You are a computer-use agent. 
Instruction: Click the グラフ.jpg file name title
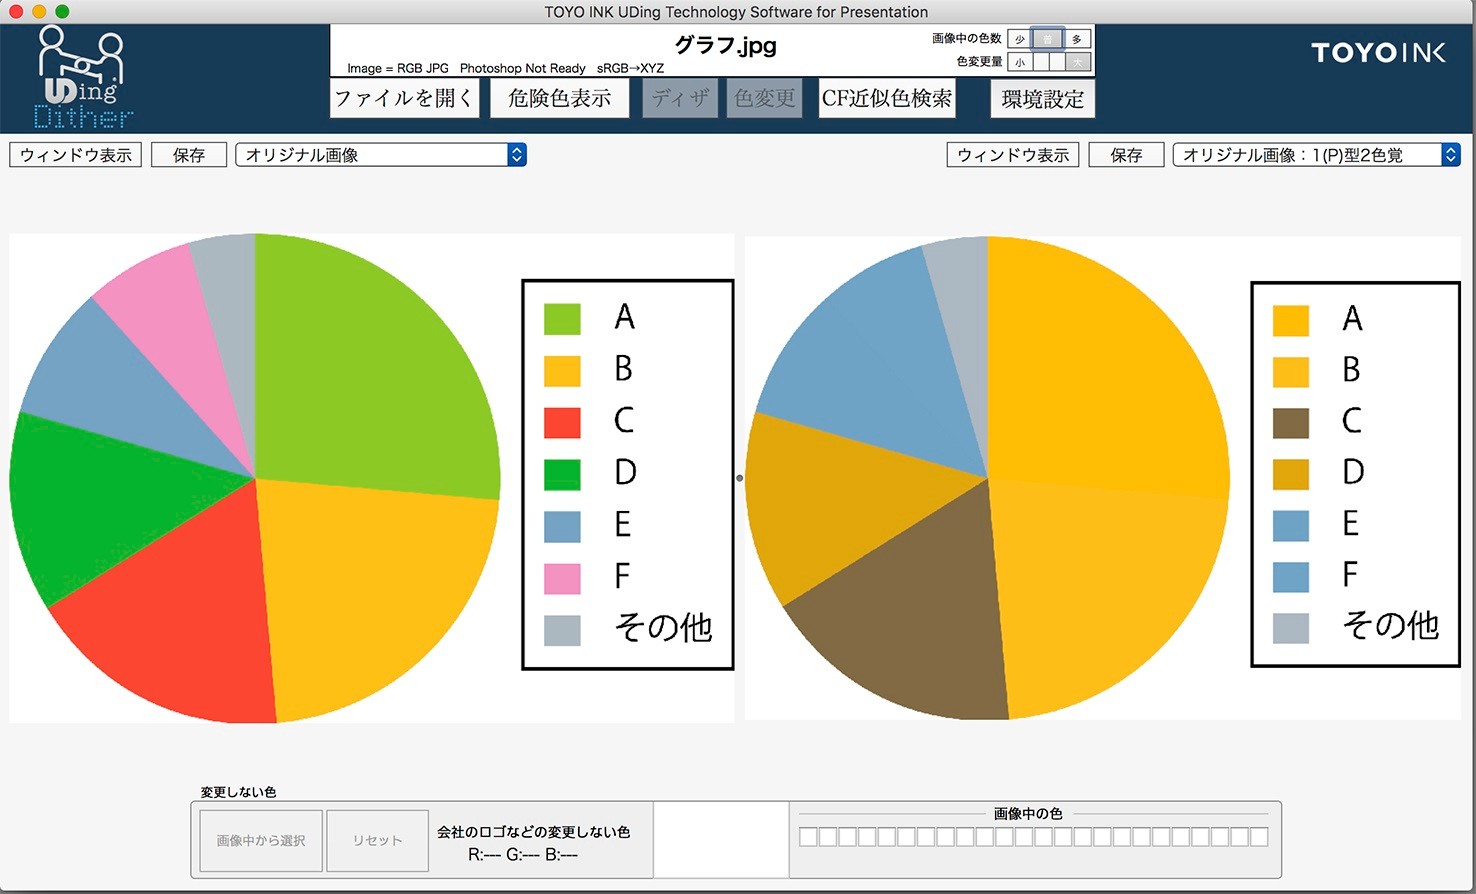pyautogui.click(x=726, y=45)
